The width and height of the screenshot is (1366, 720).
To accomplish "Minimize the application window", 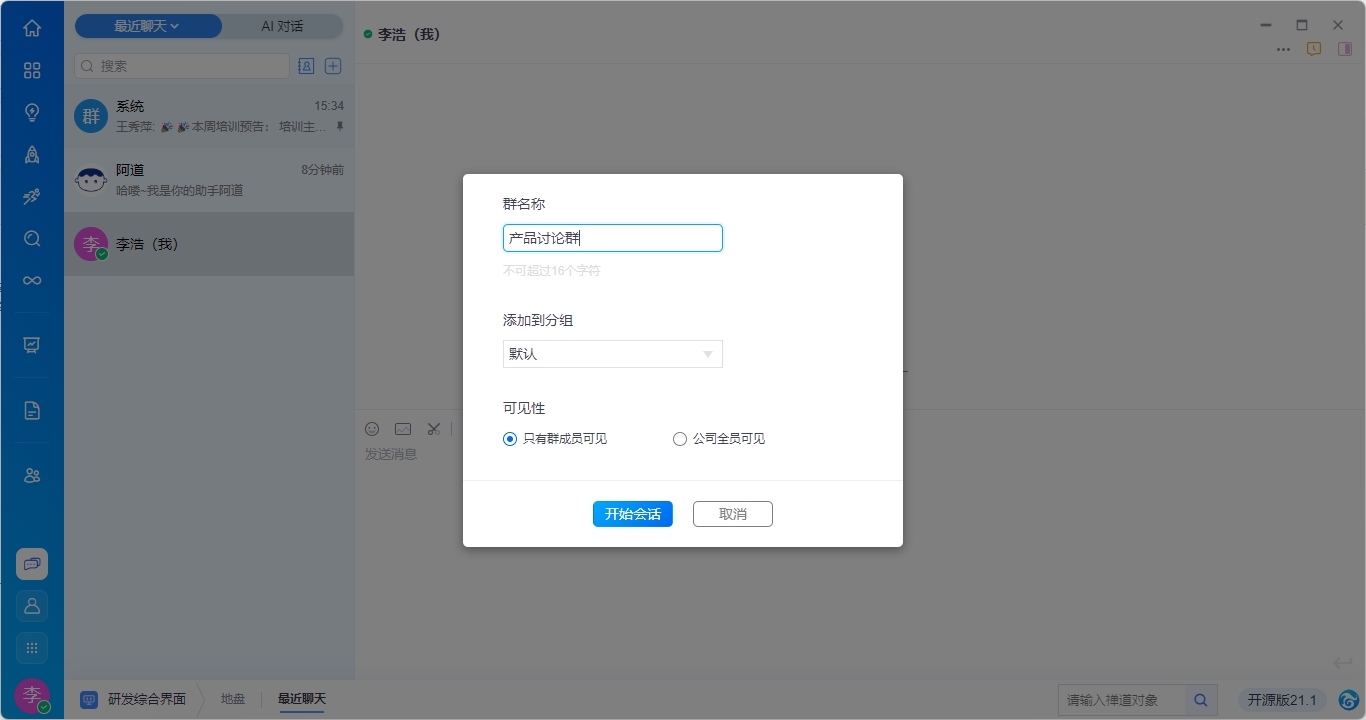I will point(1266,25).
